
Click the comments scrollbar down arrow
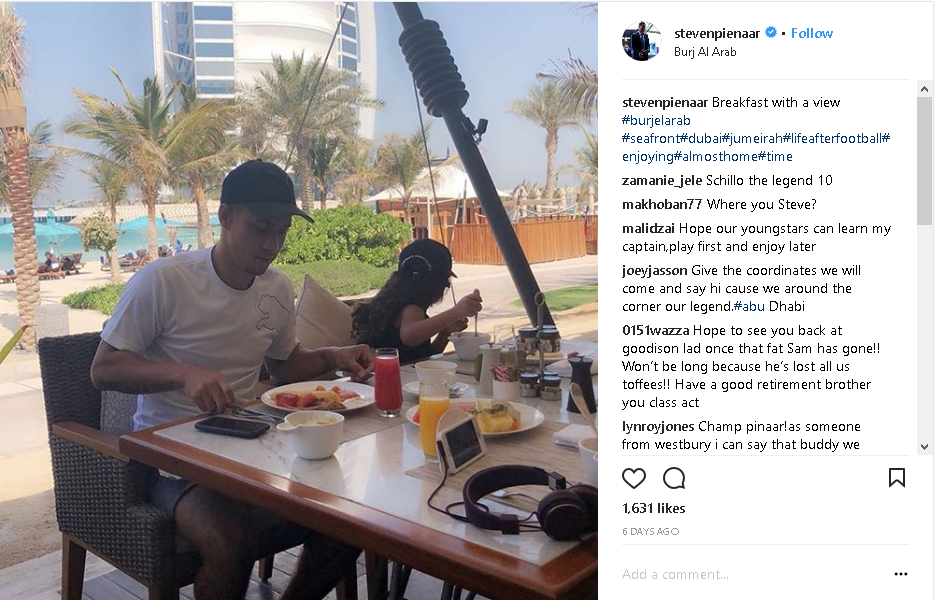pos(924,446)
